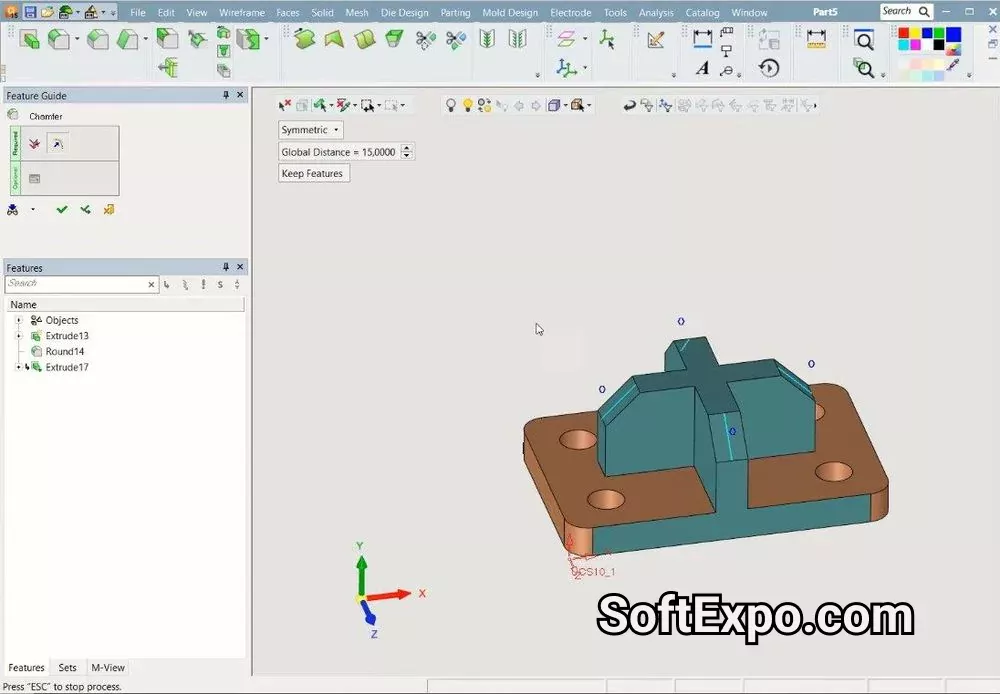The height and width of the screenshot is (694, 1000).
Task: Cancel the Chamfer feature via the exit icon
Action: tap(109, 209)
